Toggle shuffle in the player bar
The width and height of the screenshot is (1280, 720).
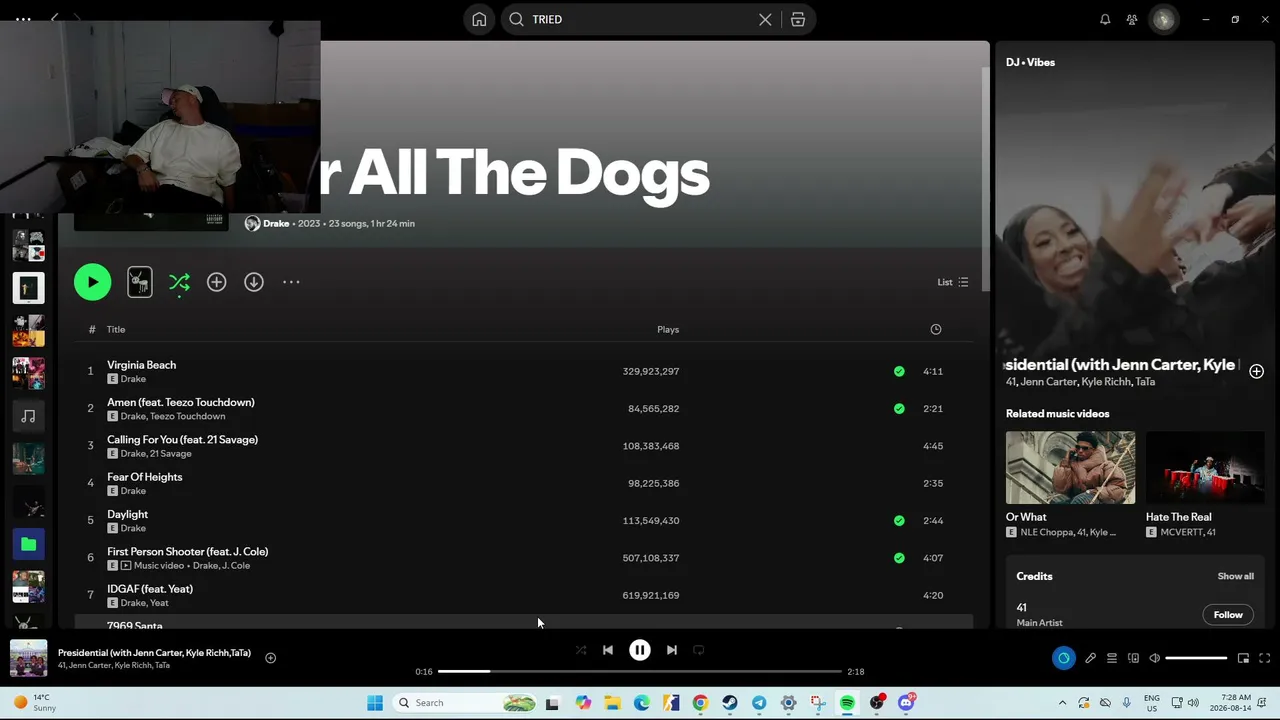(x=581, y=650)
